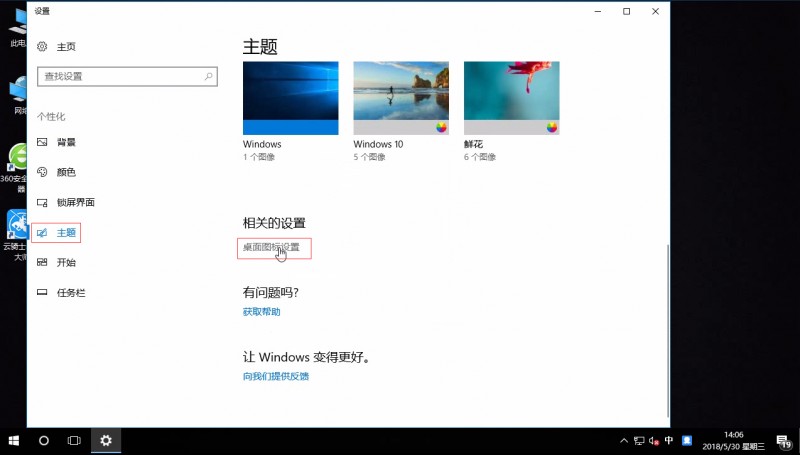Click the 背景 picture icon

(42, 142)
